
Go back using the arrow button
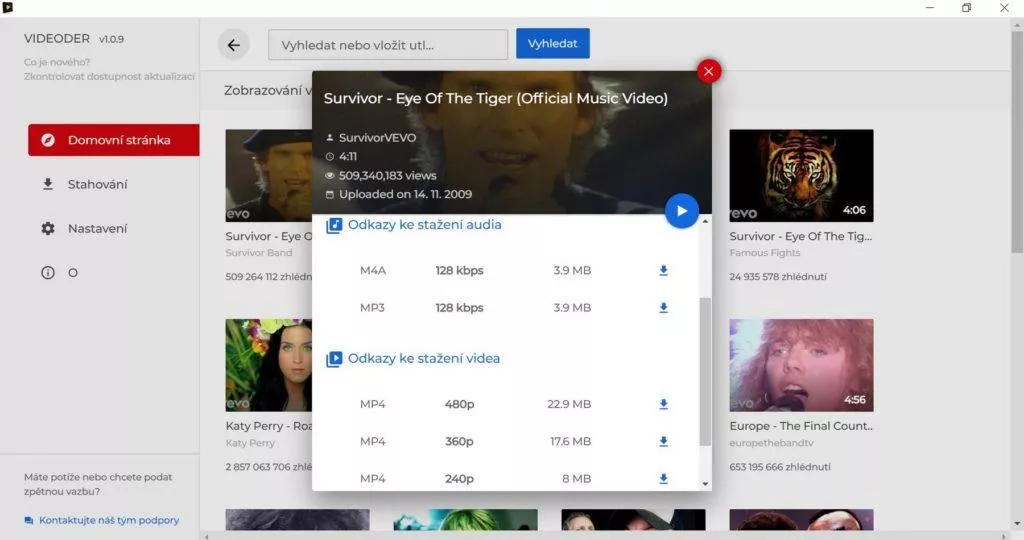234,44
